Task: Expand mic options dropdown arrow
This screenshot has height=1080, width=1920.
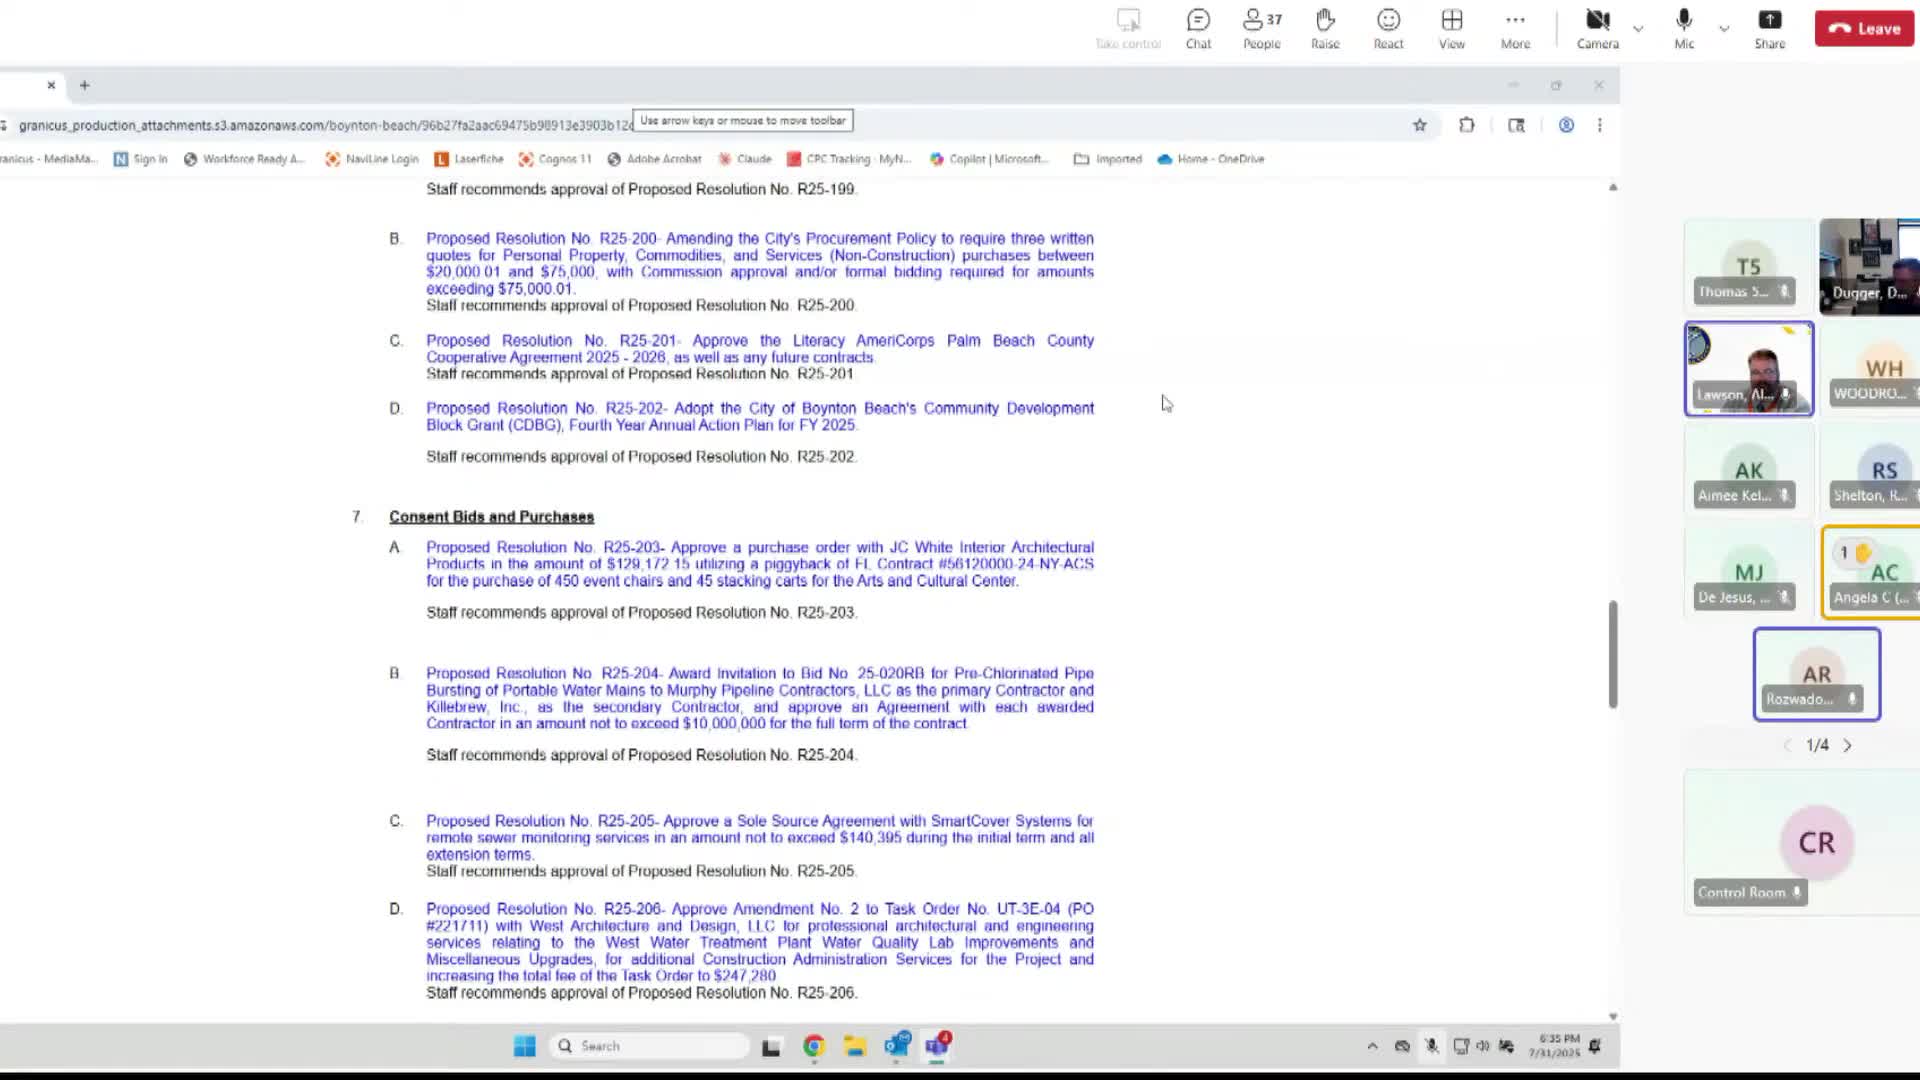Action: click(x=1724, y=29)
